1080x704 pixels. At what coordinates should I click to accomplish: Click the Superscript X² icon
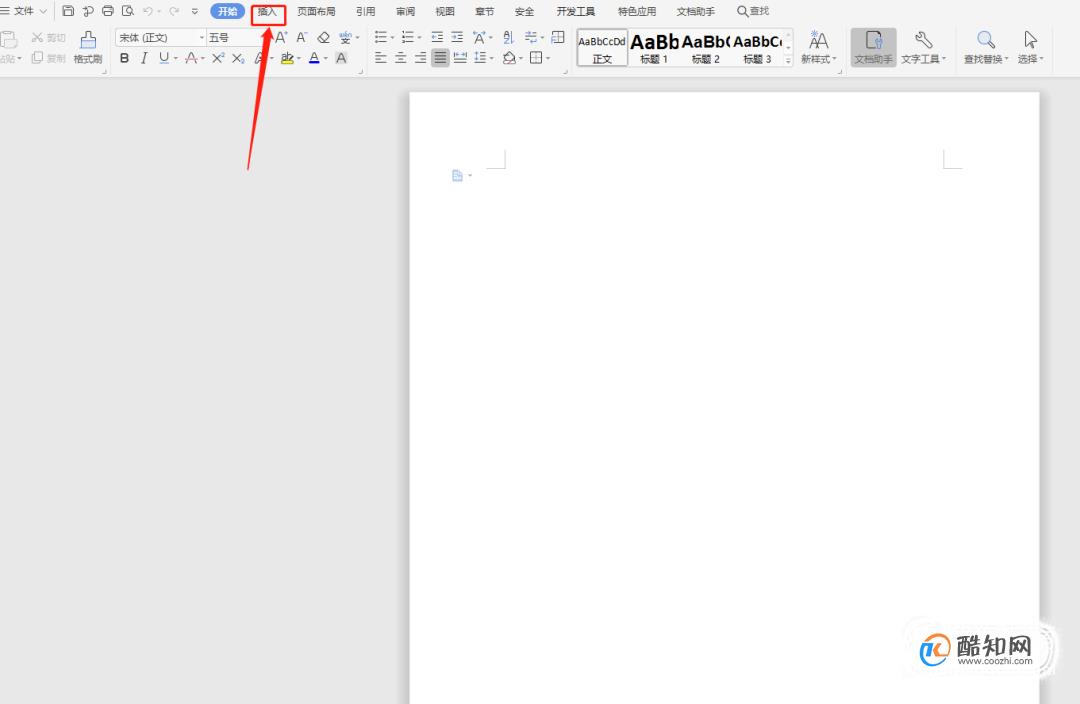click(x=218, y=58)
